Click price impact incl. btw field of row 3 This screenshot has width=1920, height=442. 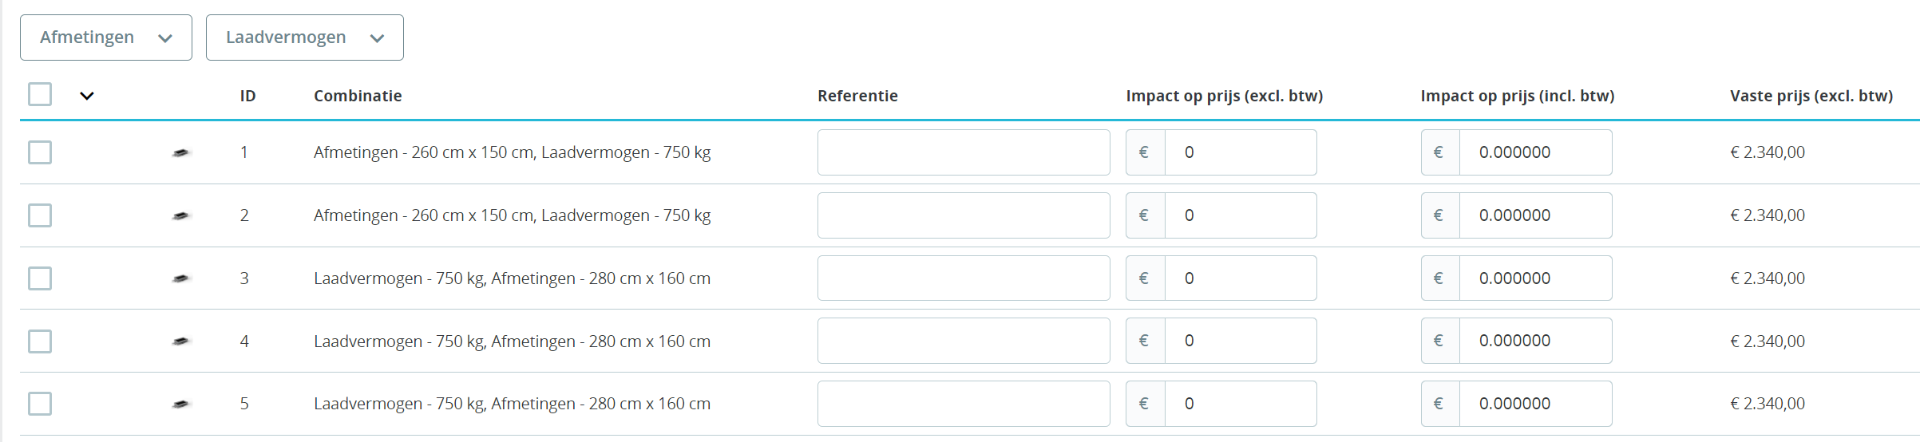click(1535, 278)
